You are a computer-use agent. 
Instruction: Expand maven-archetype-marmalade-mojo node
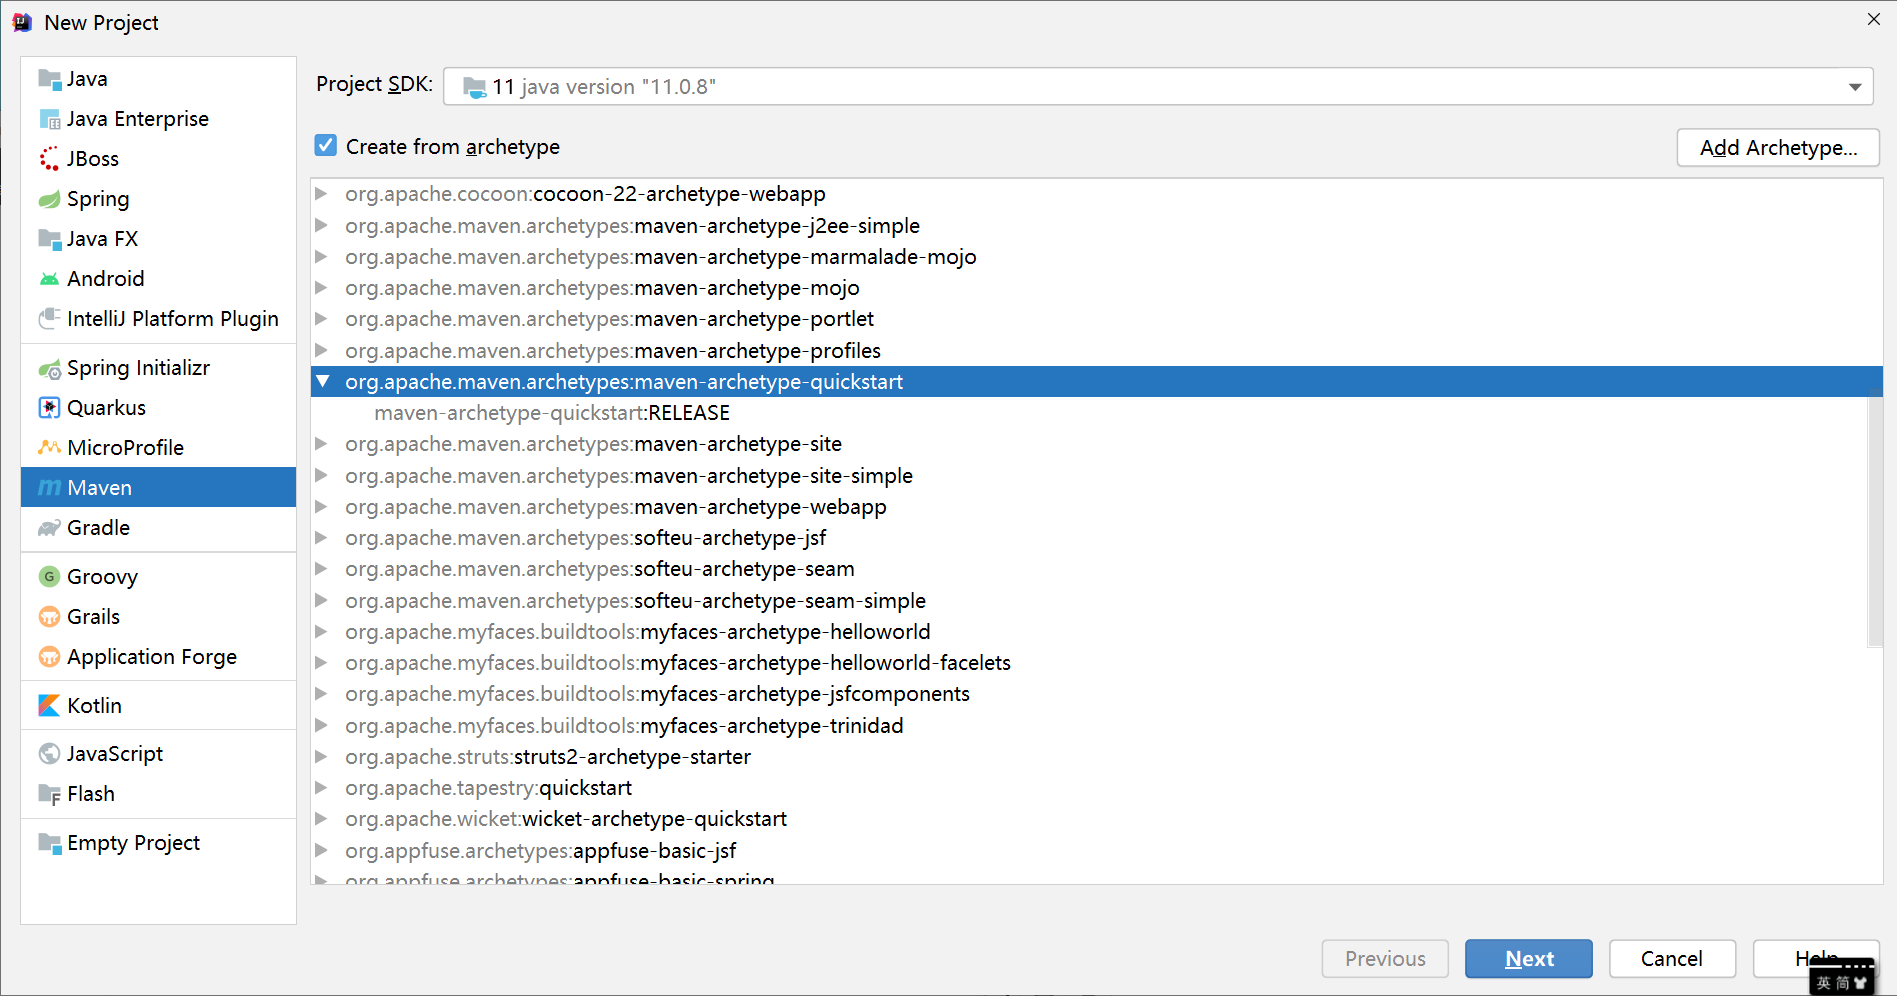point(322,256)
